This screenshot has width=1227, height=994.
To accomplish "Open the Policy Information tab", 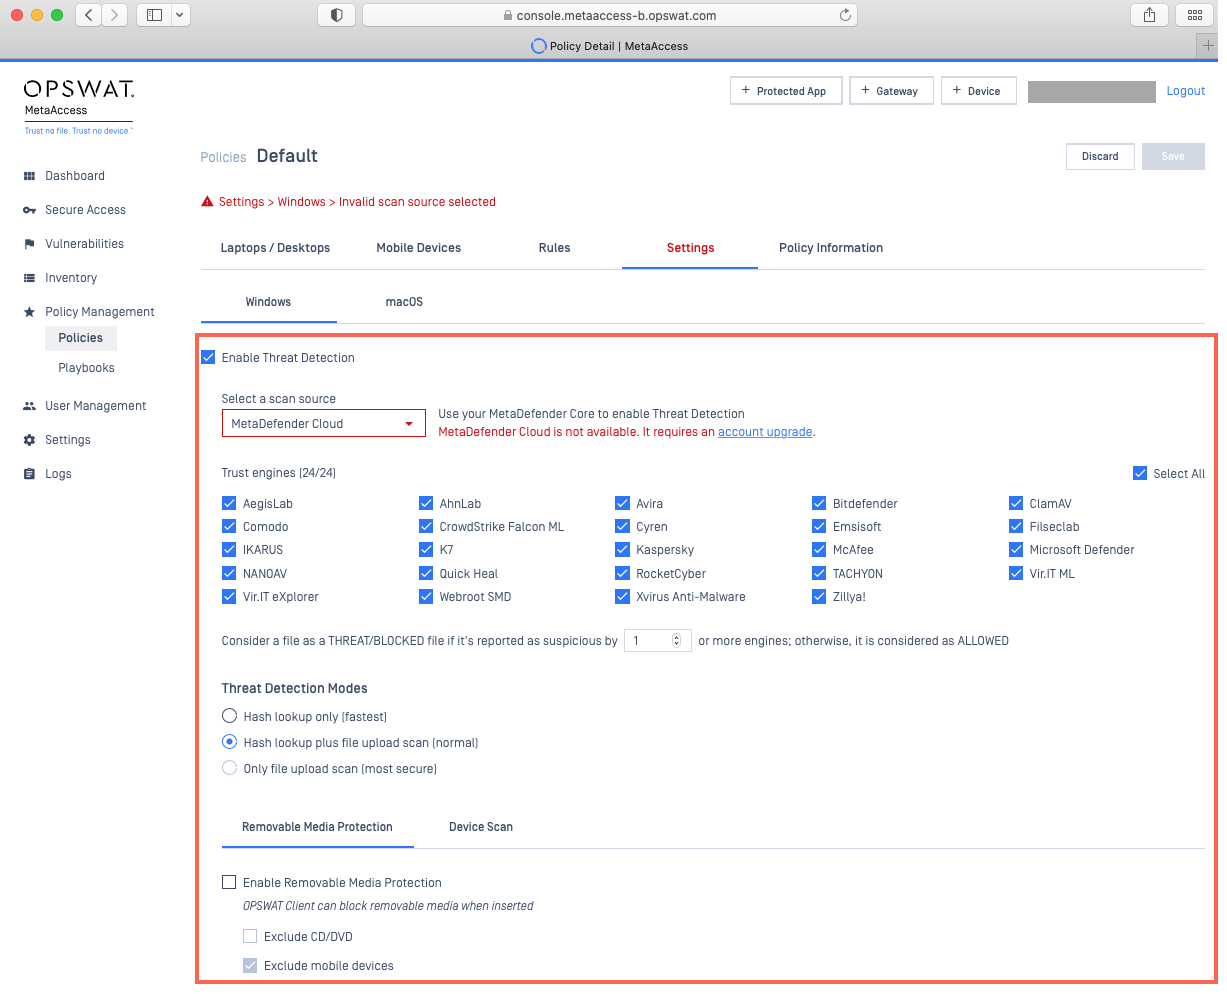I will [831, 248].
